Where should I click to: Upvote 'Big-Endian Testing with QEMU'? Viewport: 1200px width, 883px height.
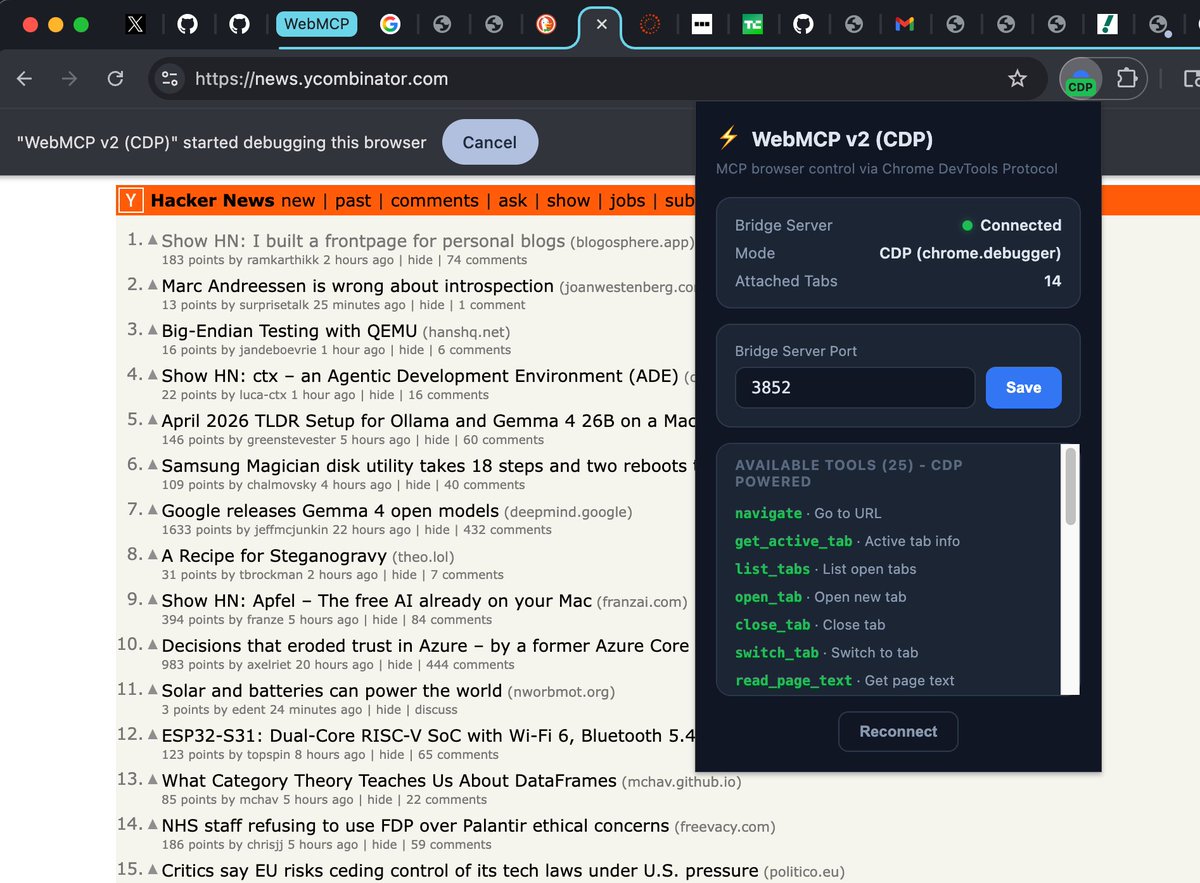click(x=153, y=330)
